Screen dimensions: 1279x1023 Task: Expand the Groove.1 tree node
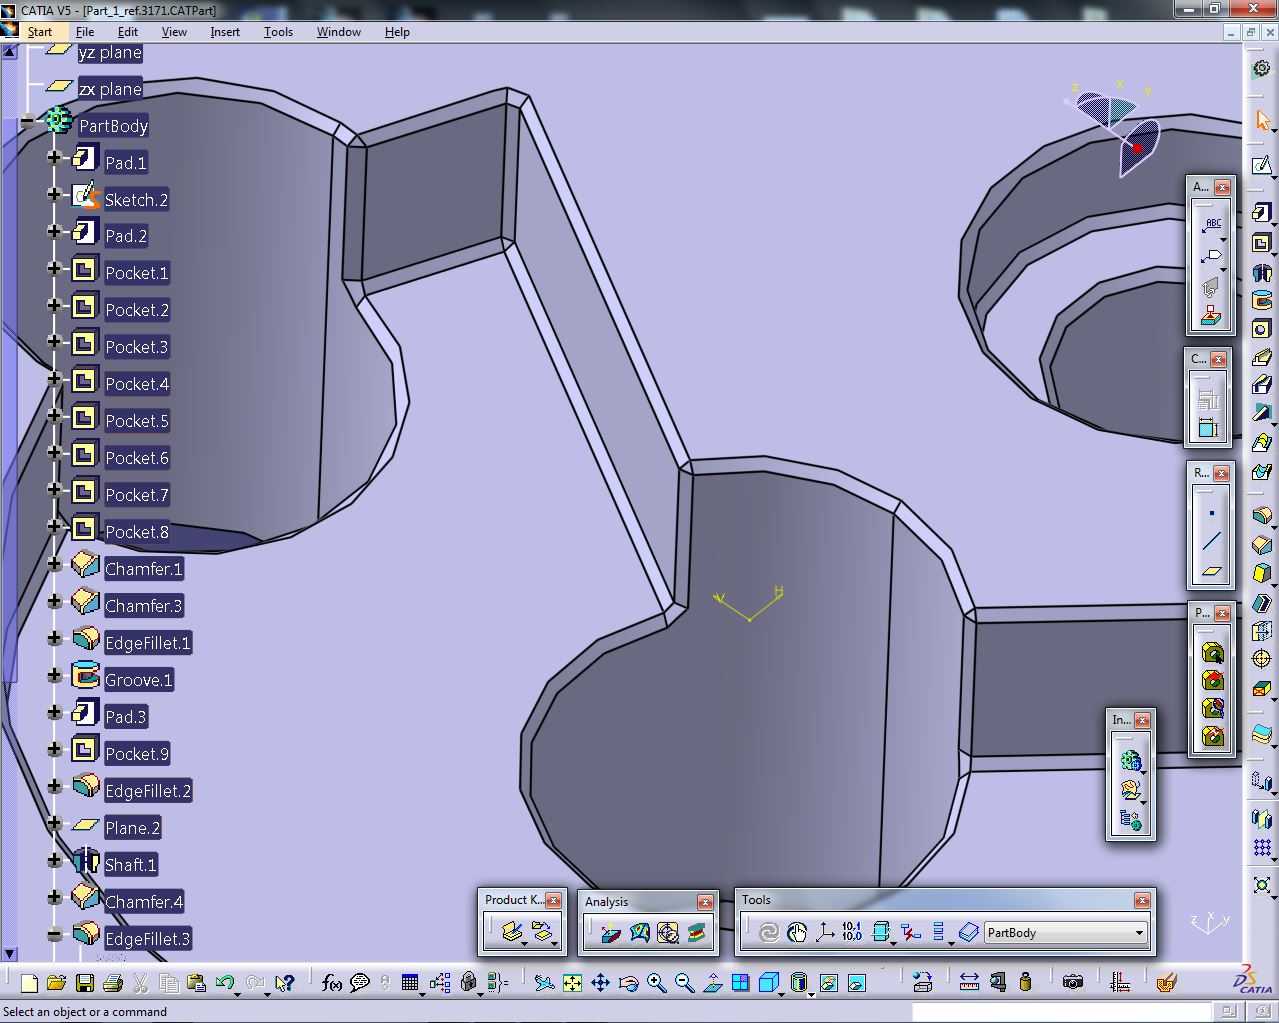coord(54,676)
